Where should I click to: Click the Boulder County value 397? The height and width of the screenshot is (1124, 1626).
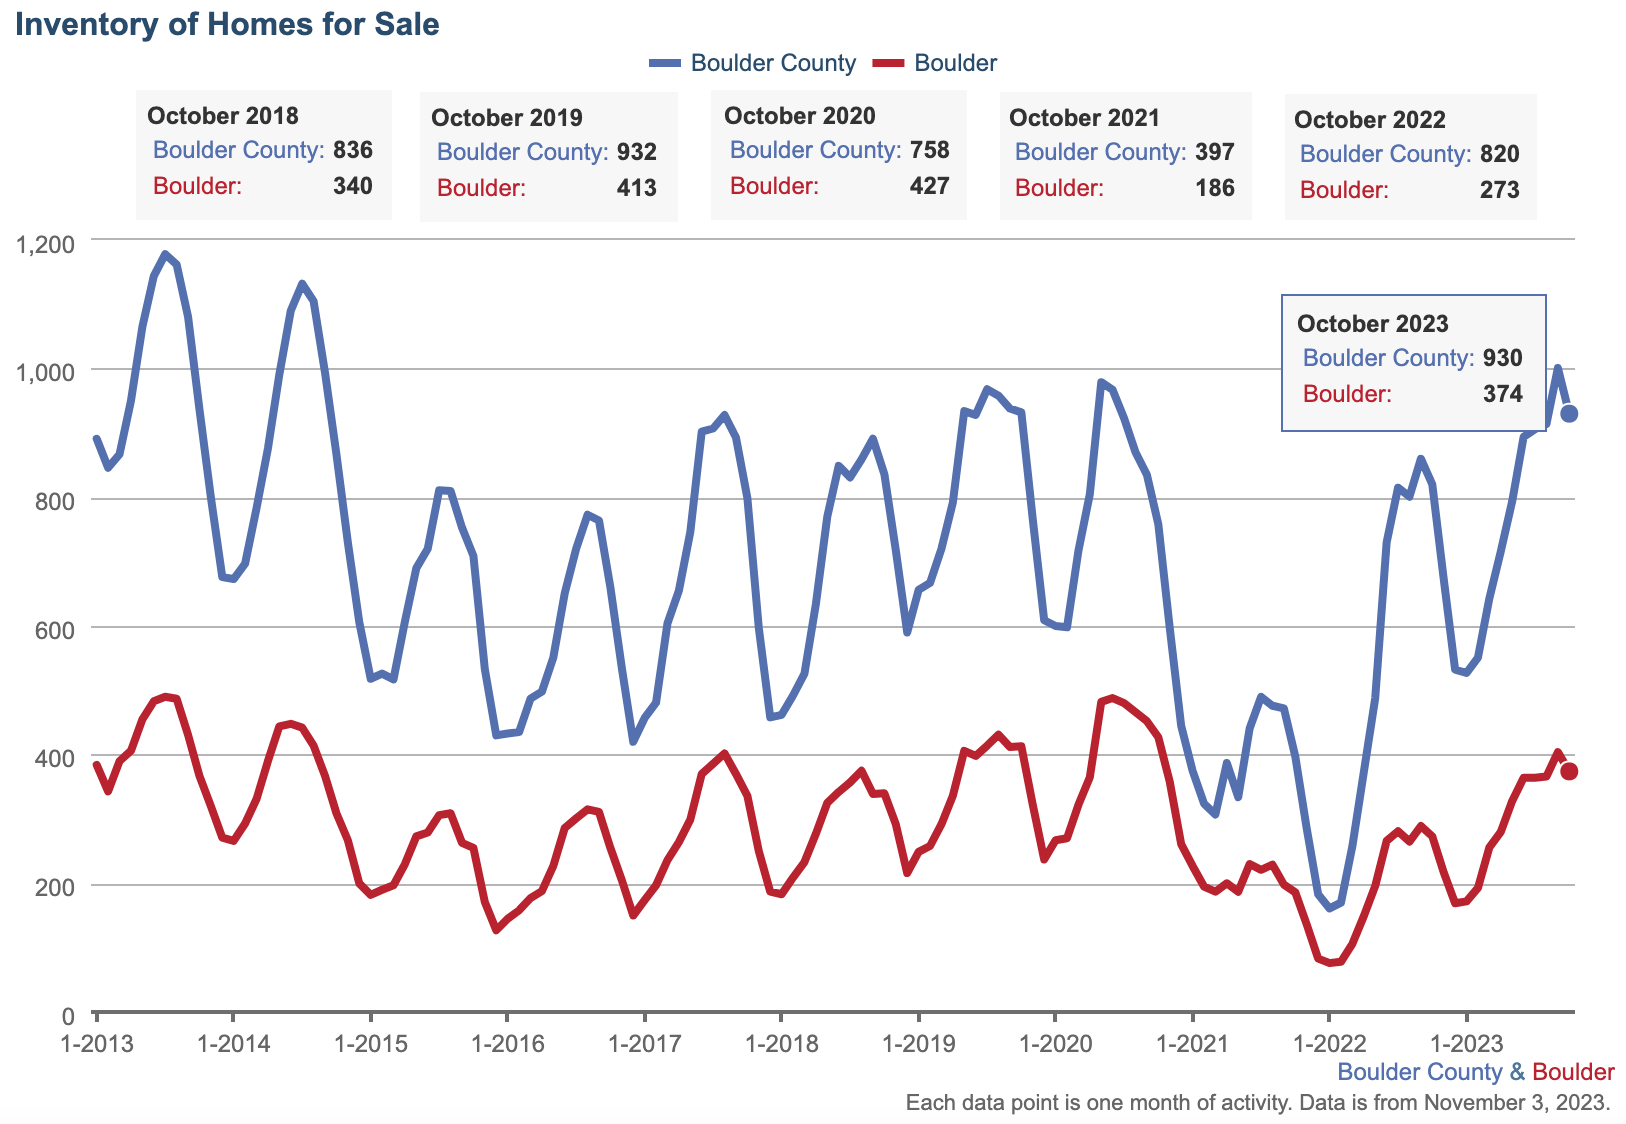click(x=1215, y=152)
